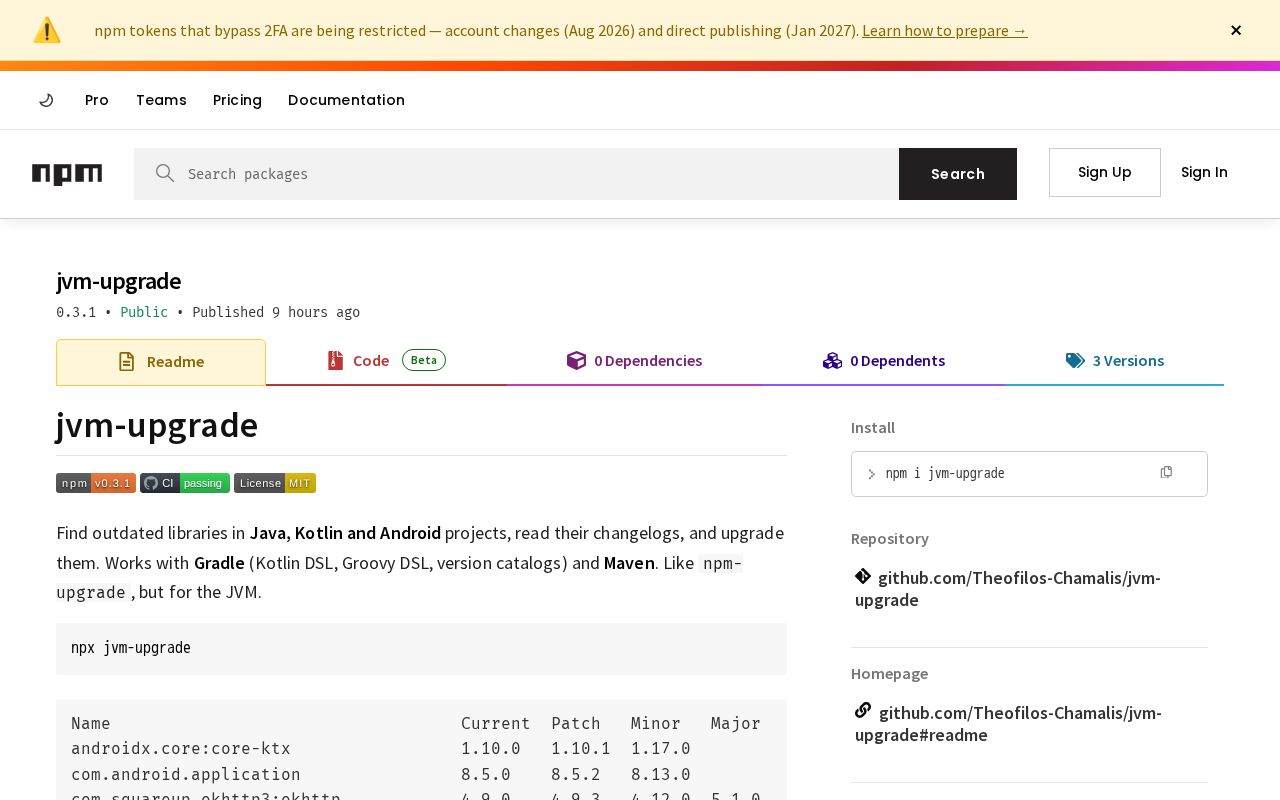1280x800 pixels.
Task: Open the 0 Dependents tab
Action: [884, 361]
